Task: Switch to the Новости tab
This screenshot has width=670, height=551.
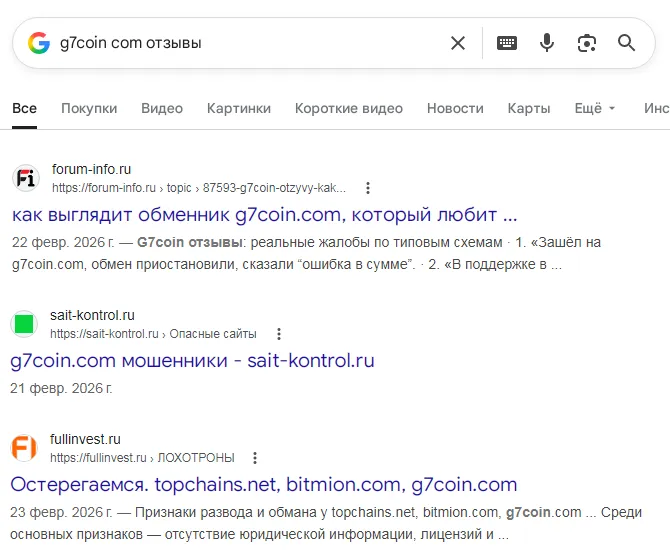Action: tap(455, 108)
